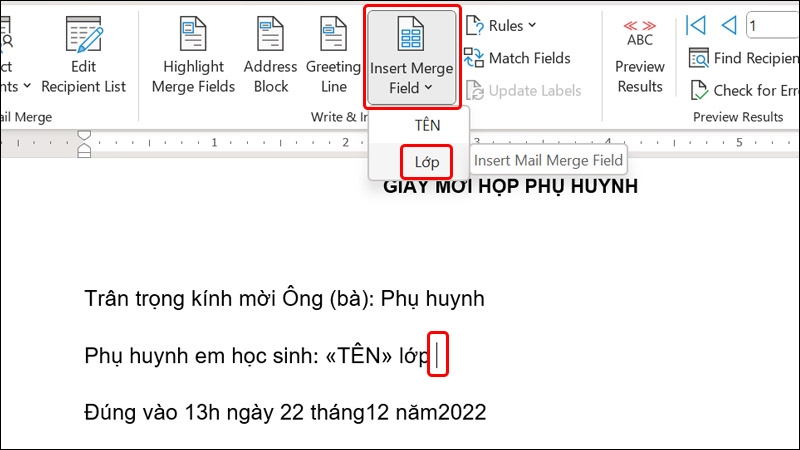Screen dimensions: 800x450
Task: Toggle Preview Results
Action: tap(640, 56)
